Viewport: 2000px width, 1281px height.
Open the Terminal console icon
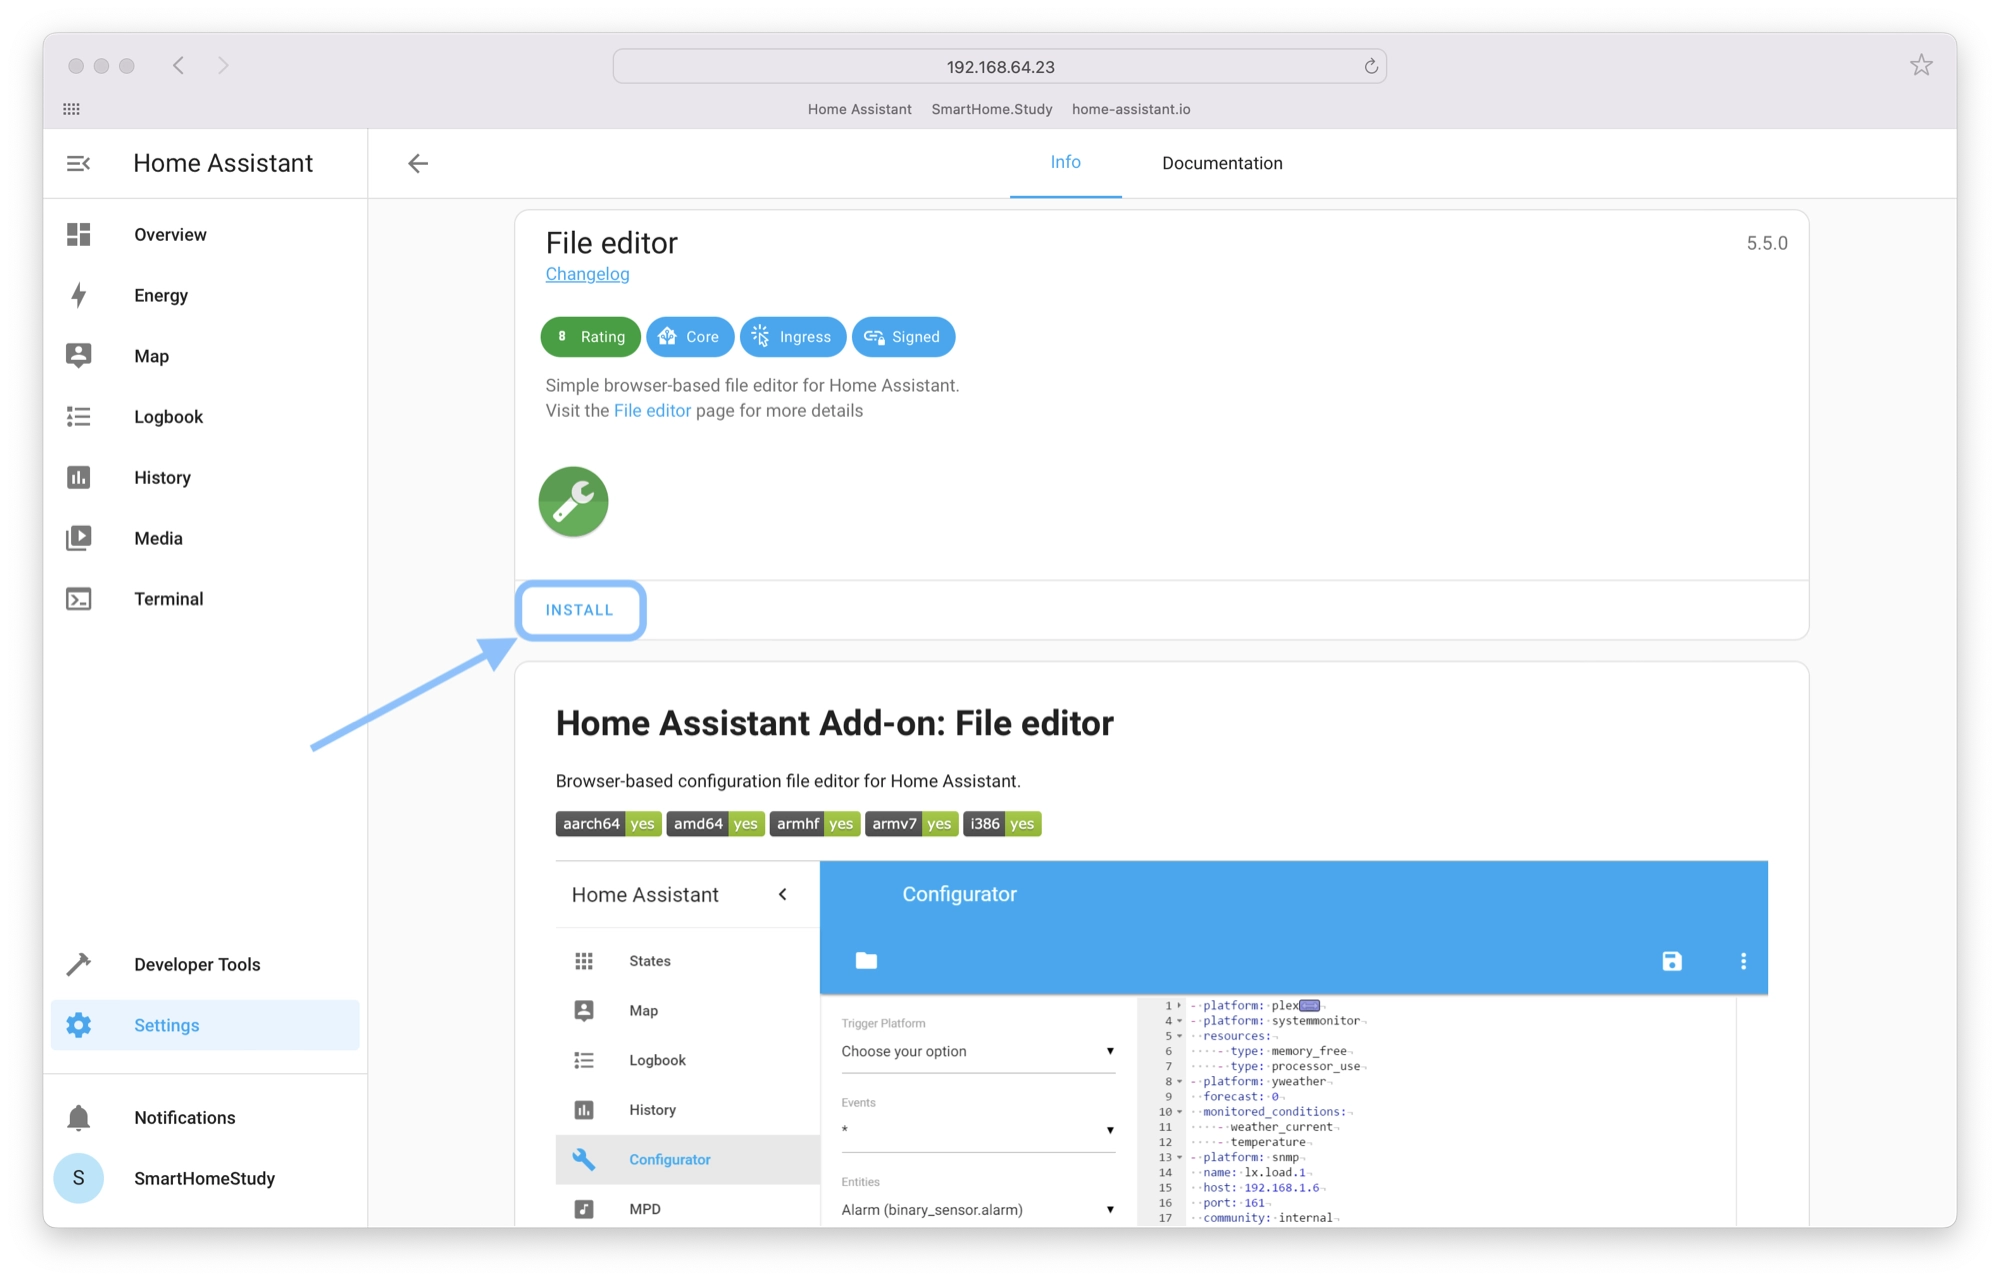[78, 599]
